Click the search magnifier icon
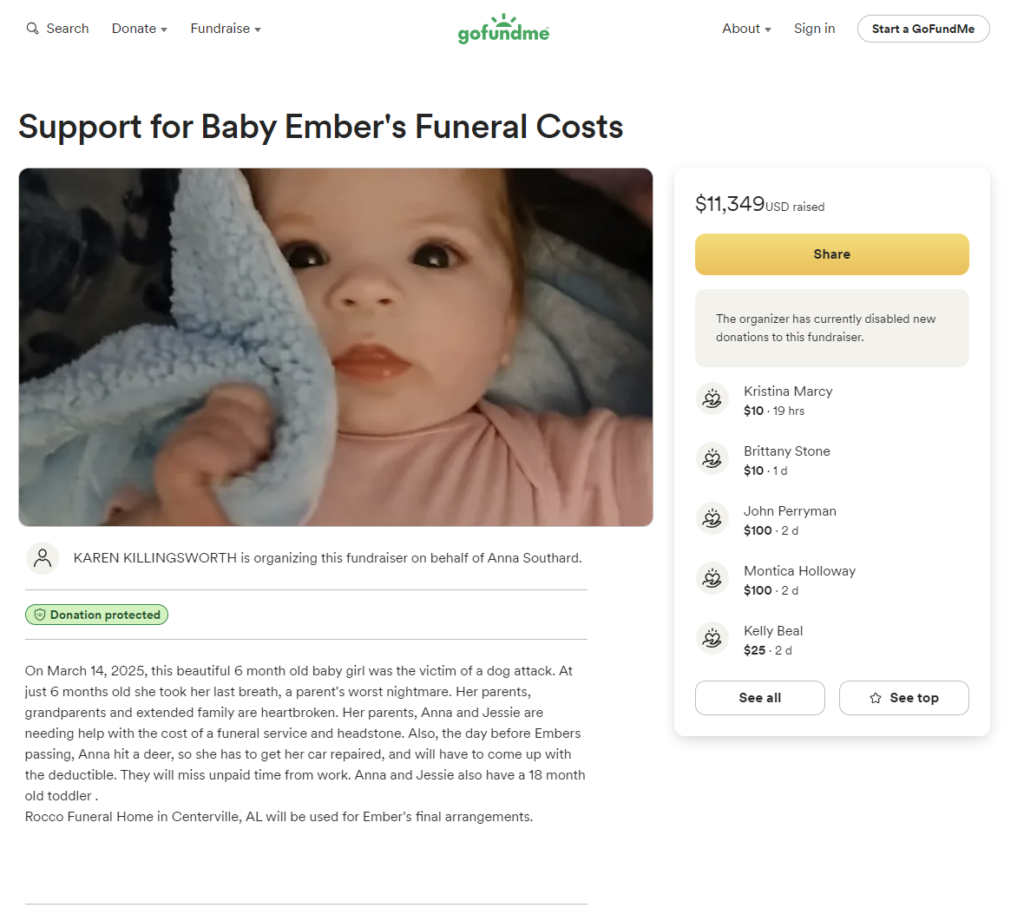The height and width of the screenshot is (908, 1024). click(x=33, y=29)
